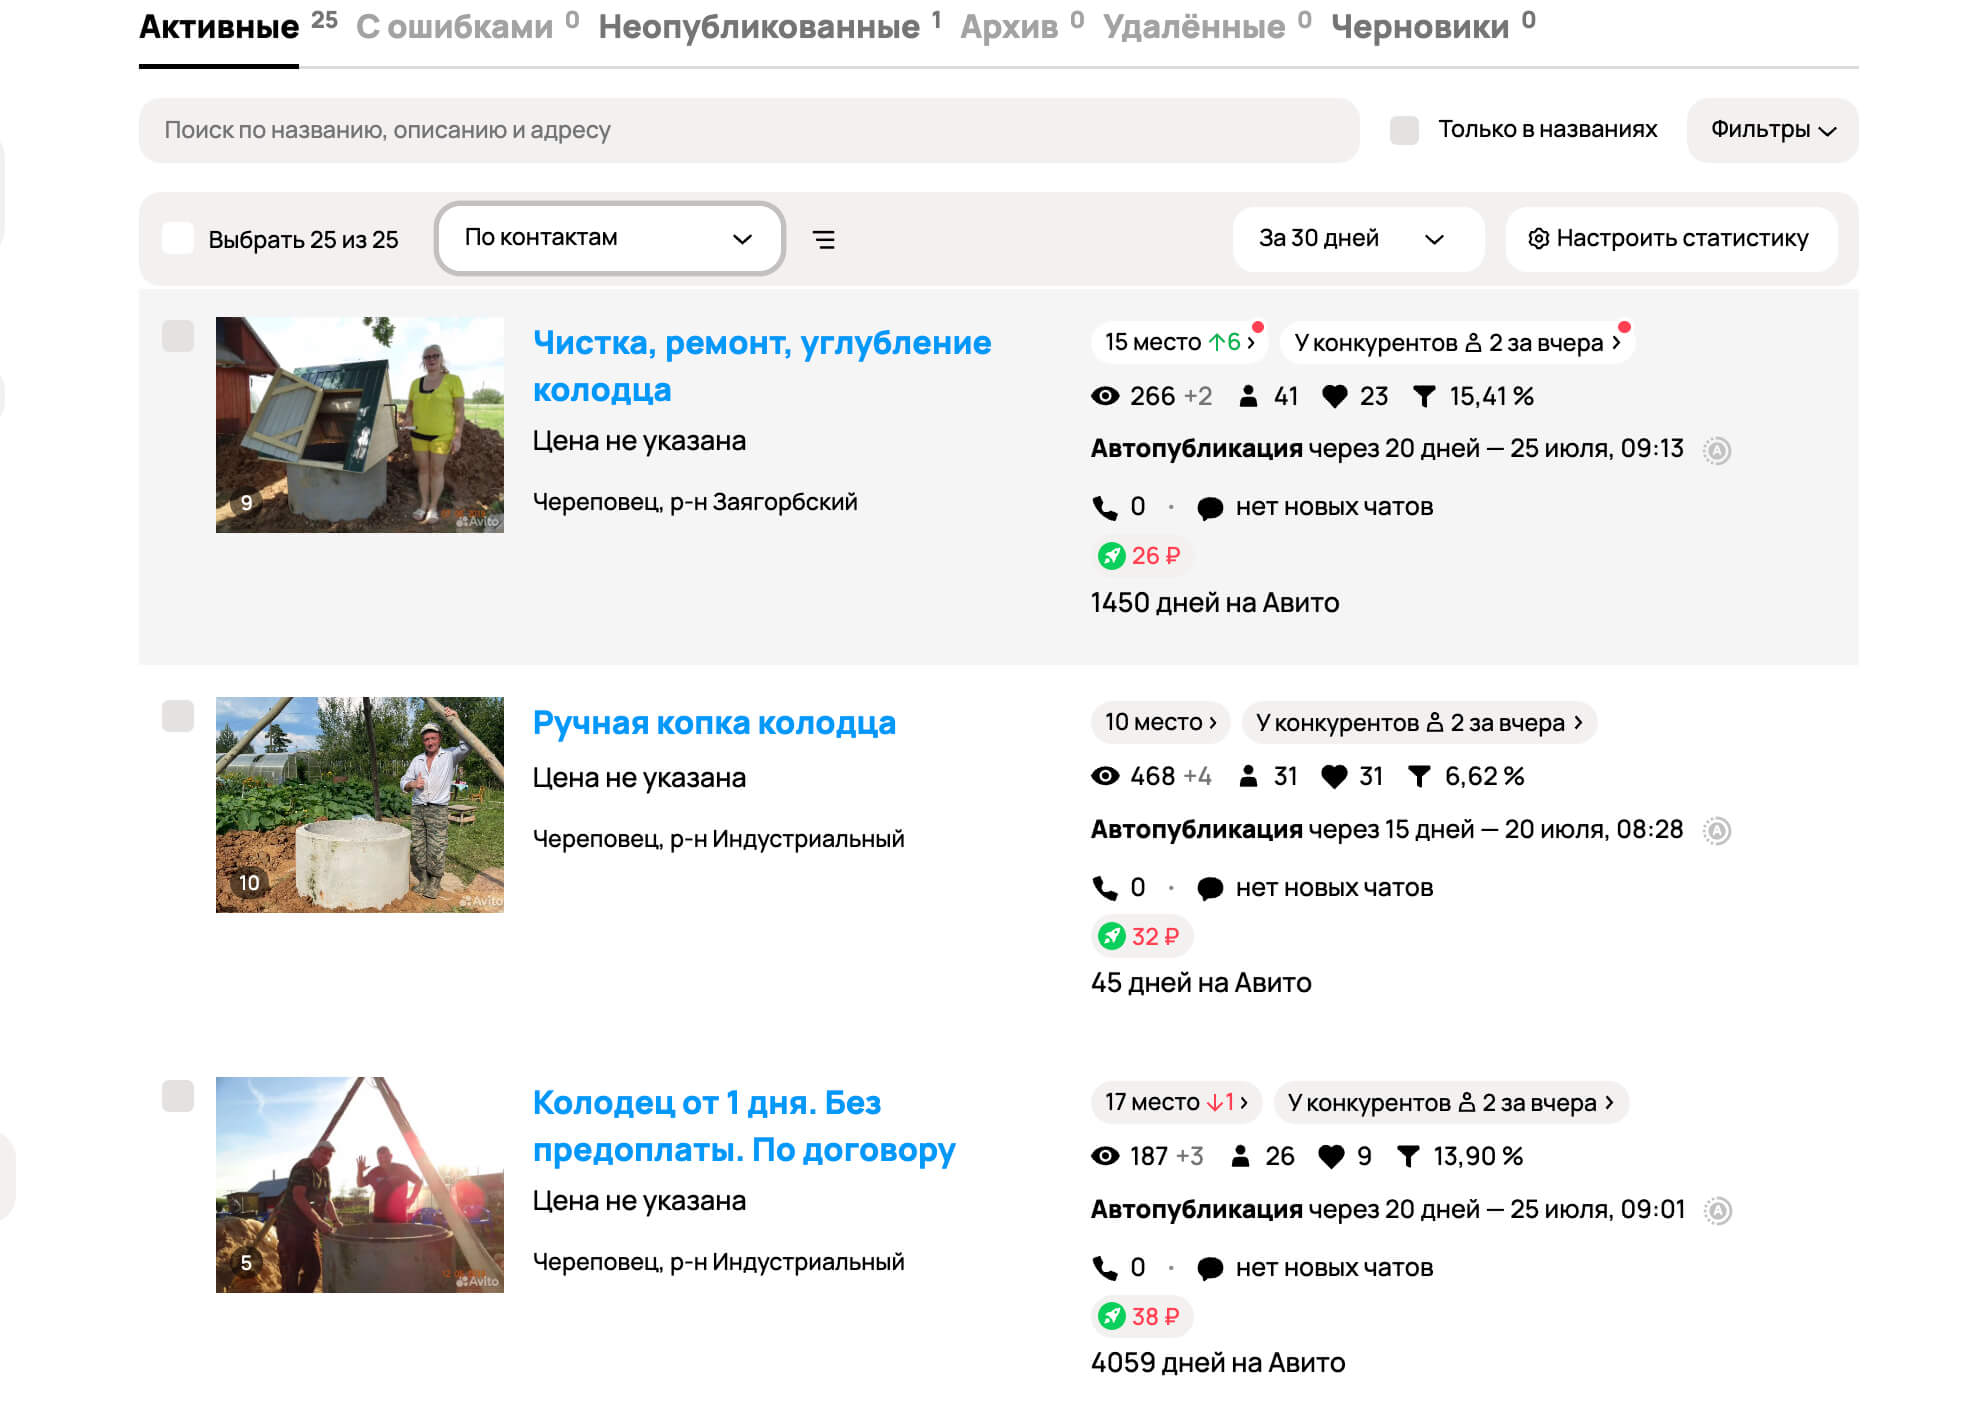Click the favorites heart icon showing 9
Viewport: 1983px width, 1428px height.
tap(1331, 1157)
